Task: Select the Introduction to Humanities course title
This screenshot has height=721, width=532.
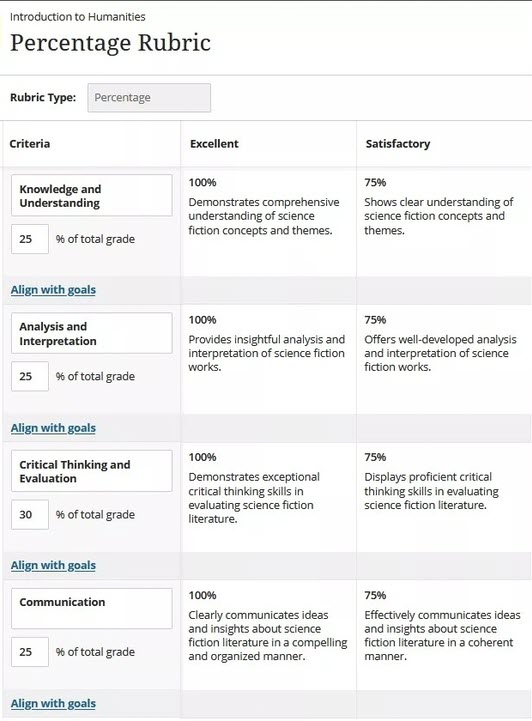Action: click(x=78, y=17)
